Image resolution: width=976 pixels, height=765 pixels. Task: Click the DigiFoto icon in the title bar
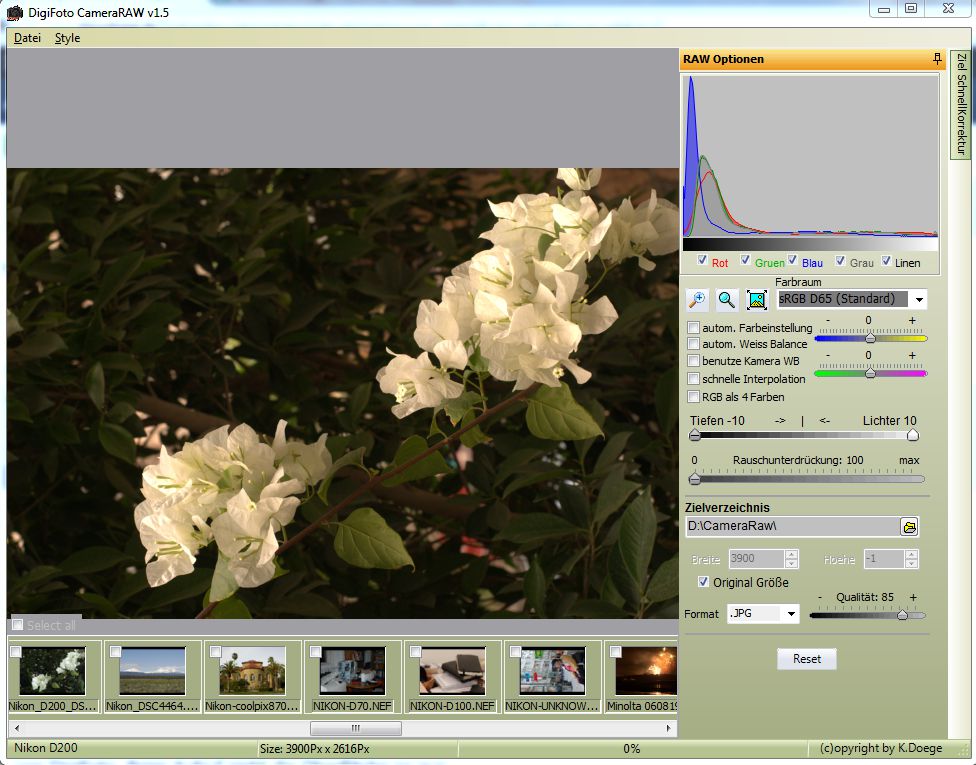(x=14, y=13)
